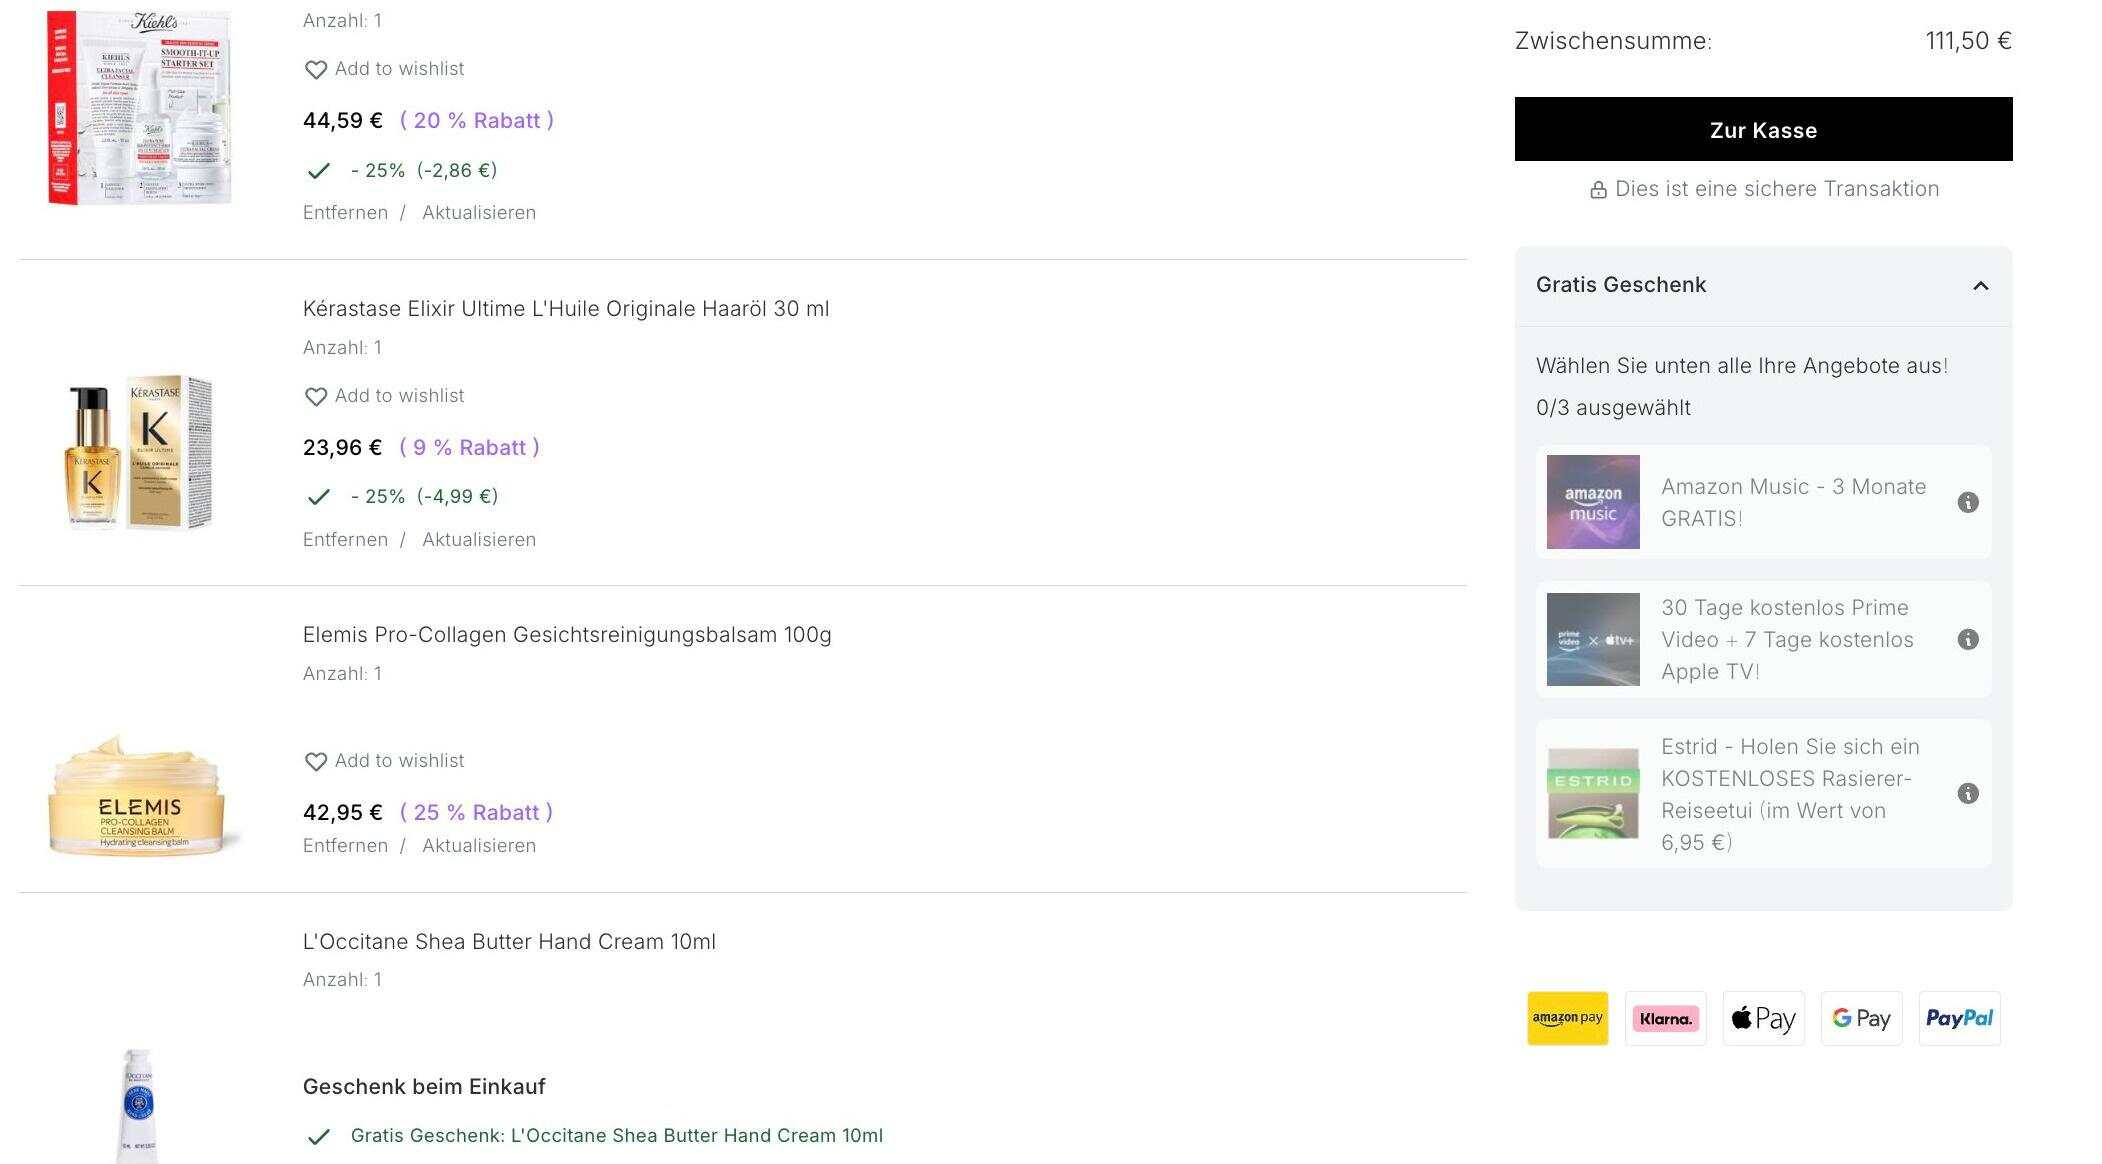This screenshot has width=2102, height=1164.
Task: Click the Elemis price 42,95 €
Action: 342,813
